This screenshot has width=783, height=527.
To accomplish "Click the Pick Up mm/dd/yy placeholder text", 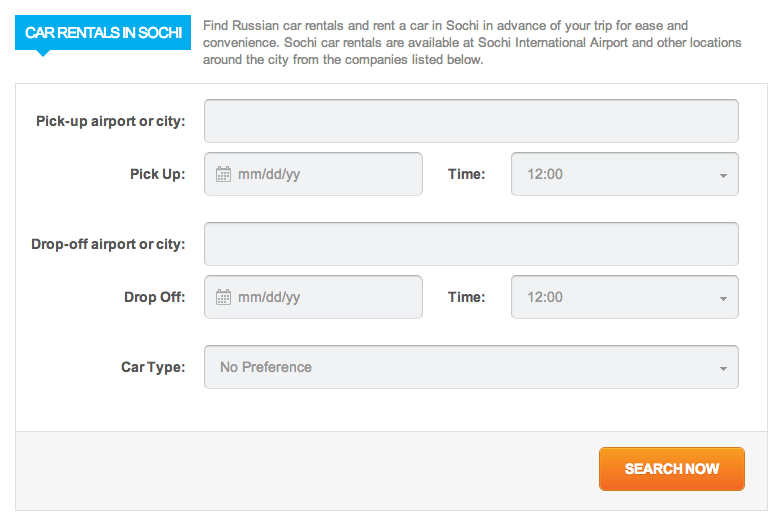I will point(269,174).
